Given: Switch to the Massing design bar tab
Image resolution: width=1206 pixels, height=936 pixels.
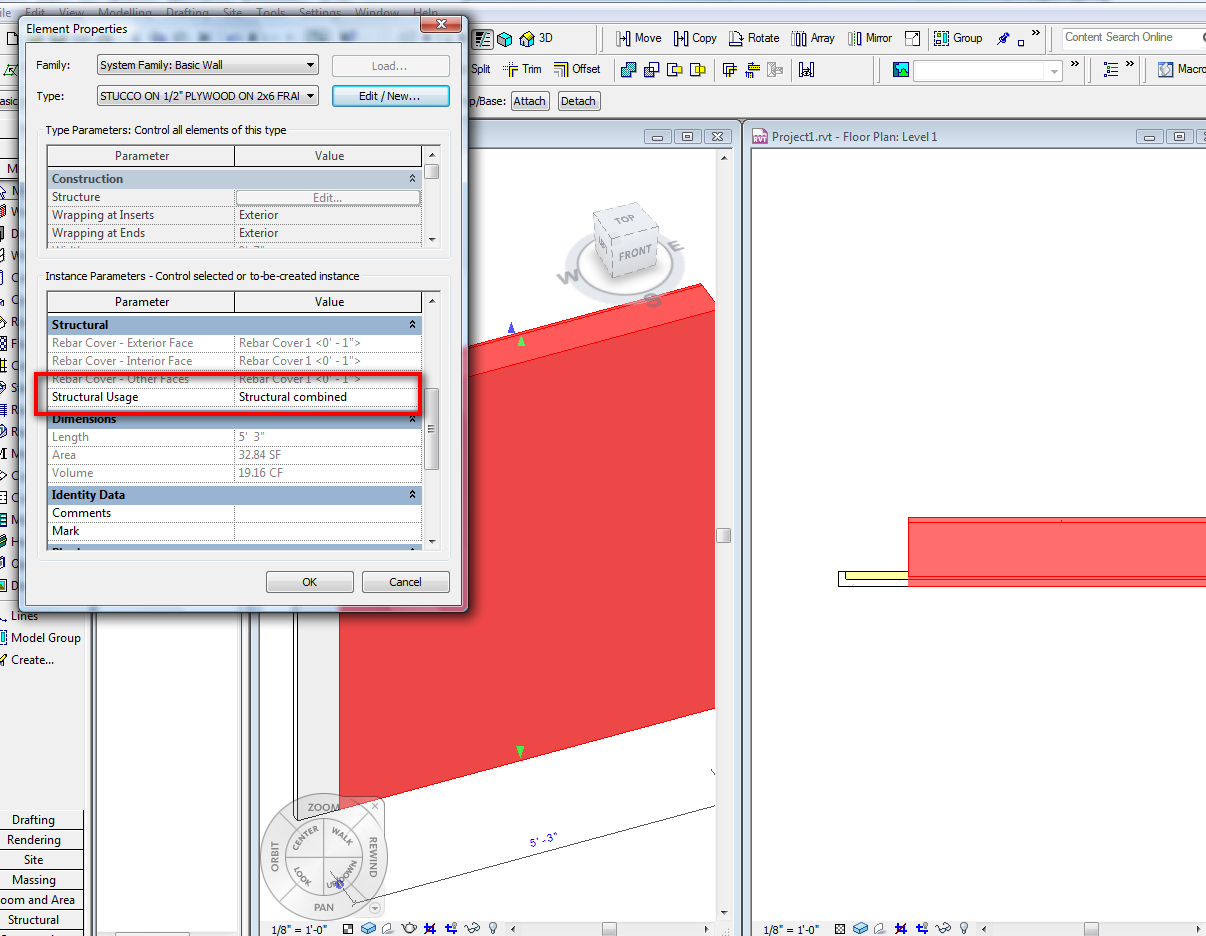Looking at the screenshot, I should pyautogui.click(x=34, y=880).
